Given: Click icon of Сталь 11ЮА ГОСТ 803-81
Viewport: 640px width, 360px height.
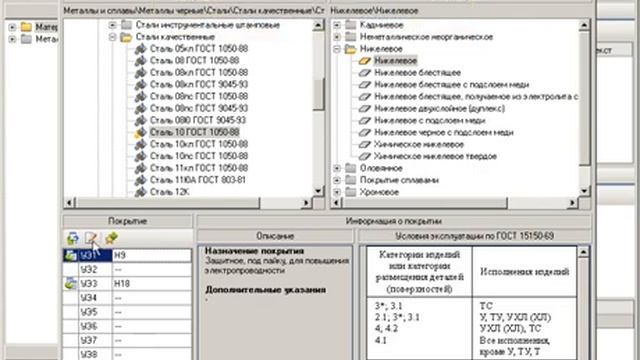Looking at the screenshot, I should point(140,180).
